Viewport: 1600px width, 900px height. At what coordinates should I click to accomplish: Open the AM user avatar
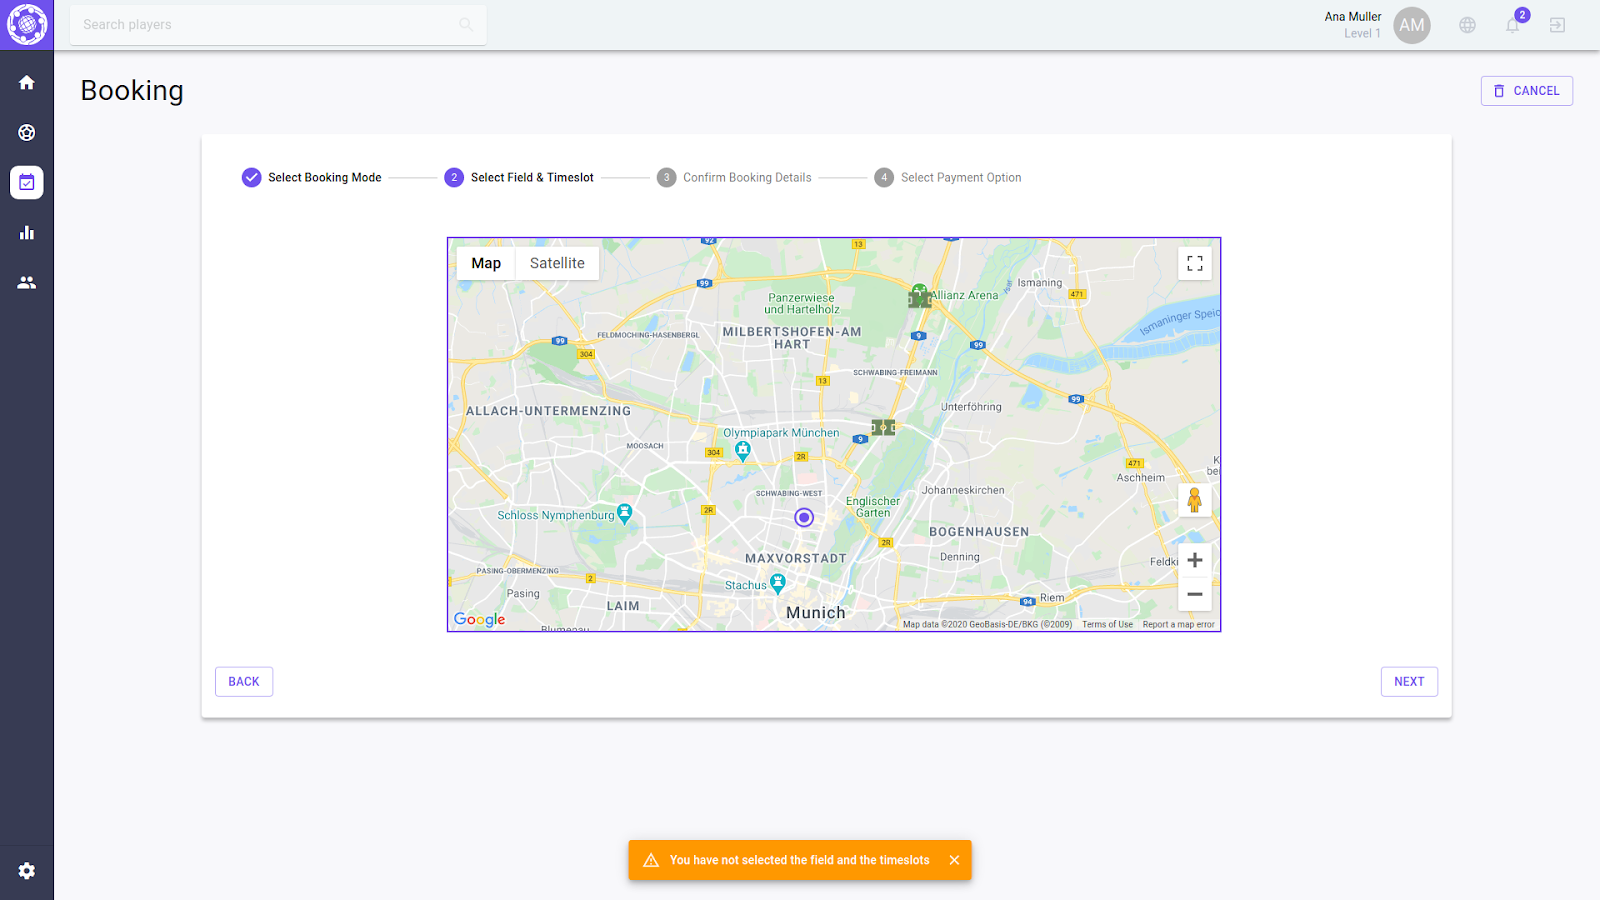pyautogui.click(x=1412, y=25)
